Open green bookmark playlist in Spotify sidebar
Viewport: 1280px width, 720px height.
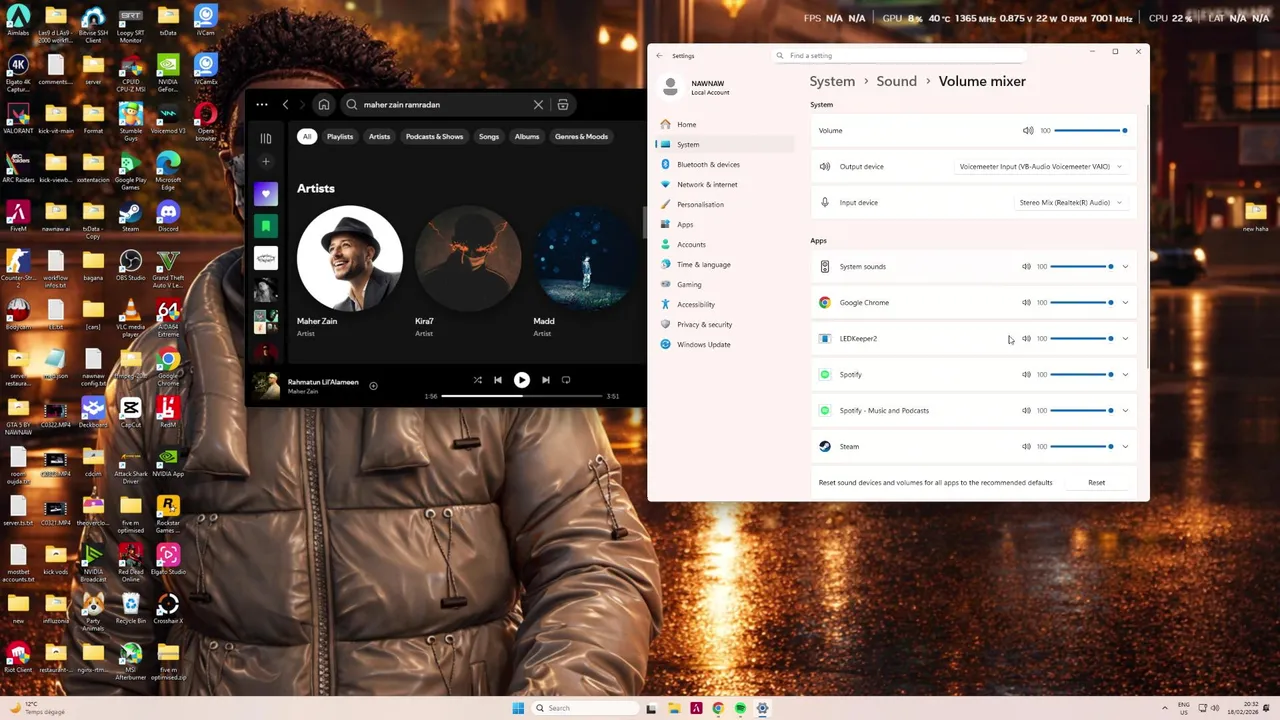pyautogui.click(x=266, y=226)
